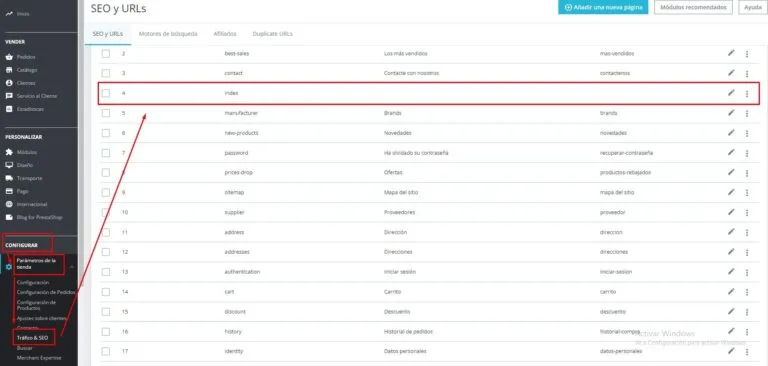This screenshot has height=366, width=768.
Task: Open Configuración de Productos submenu link
Action: pos(37,305)
